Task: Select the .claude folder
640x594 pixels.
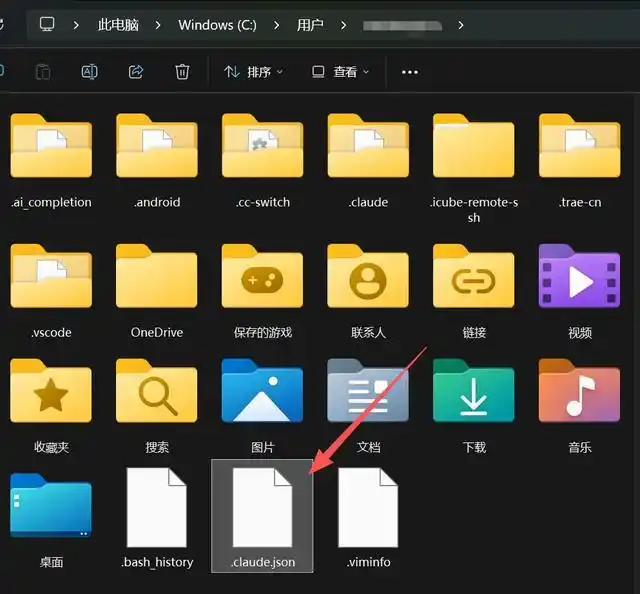Action: (368, 162)
